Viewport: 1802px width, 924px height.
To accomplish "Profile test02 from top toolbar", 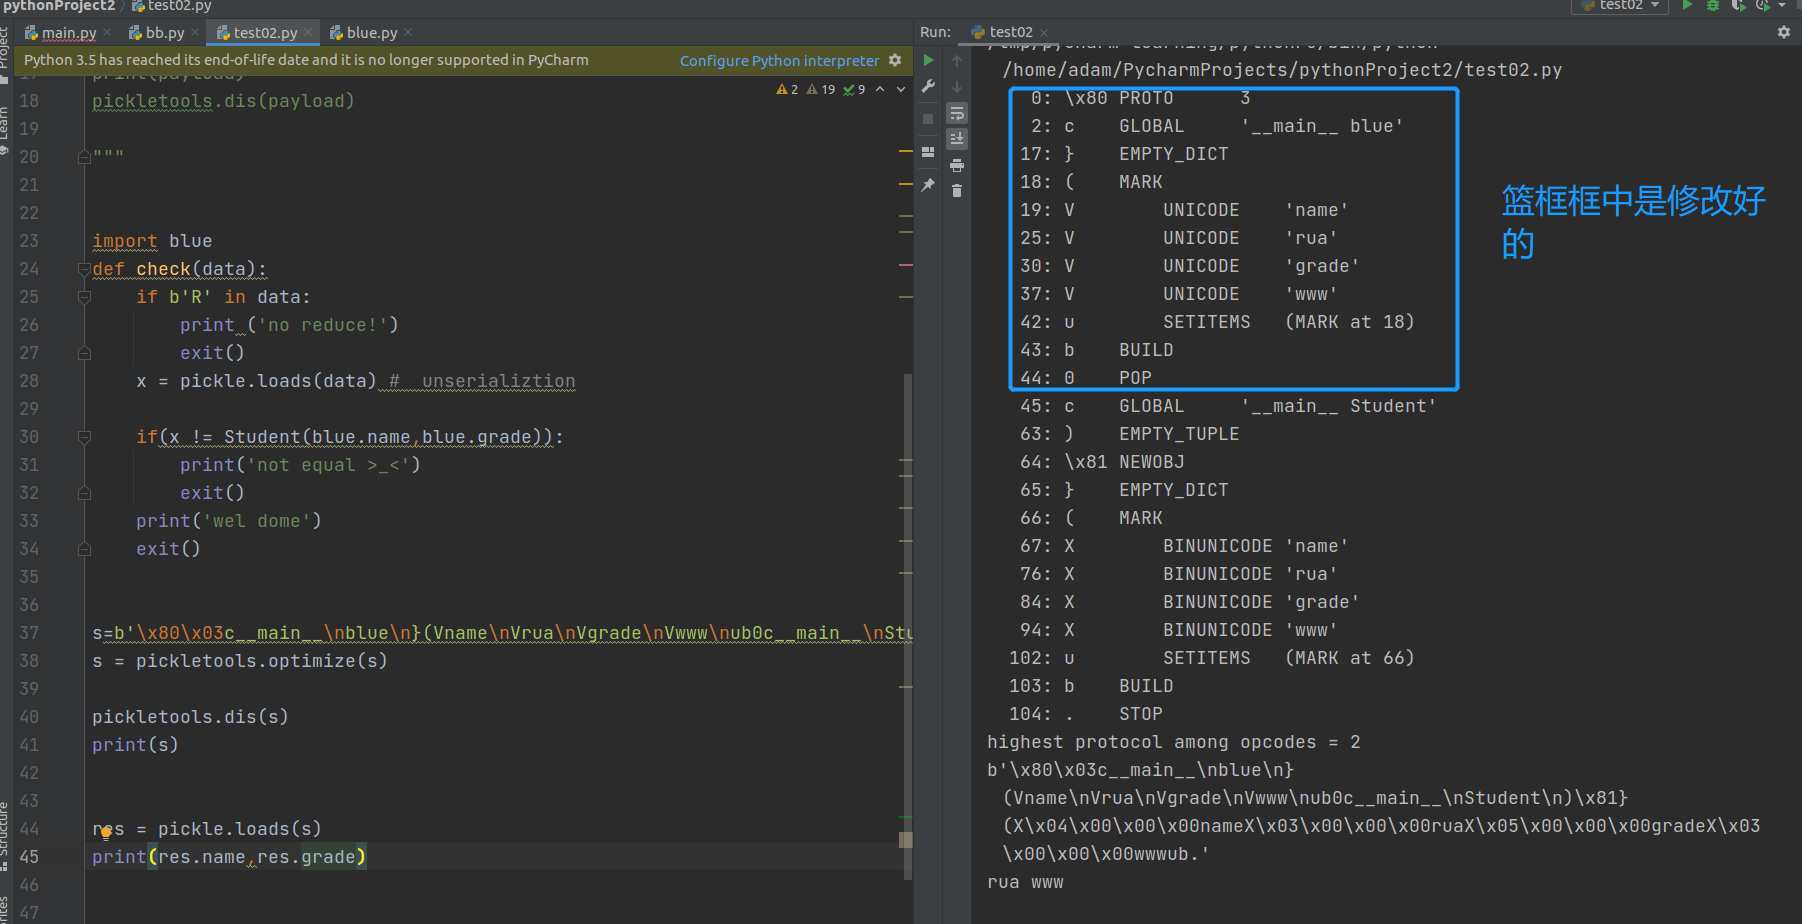I will coord(1762,5).
